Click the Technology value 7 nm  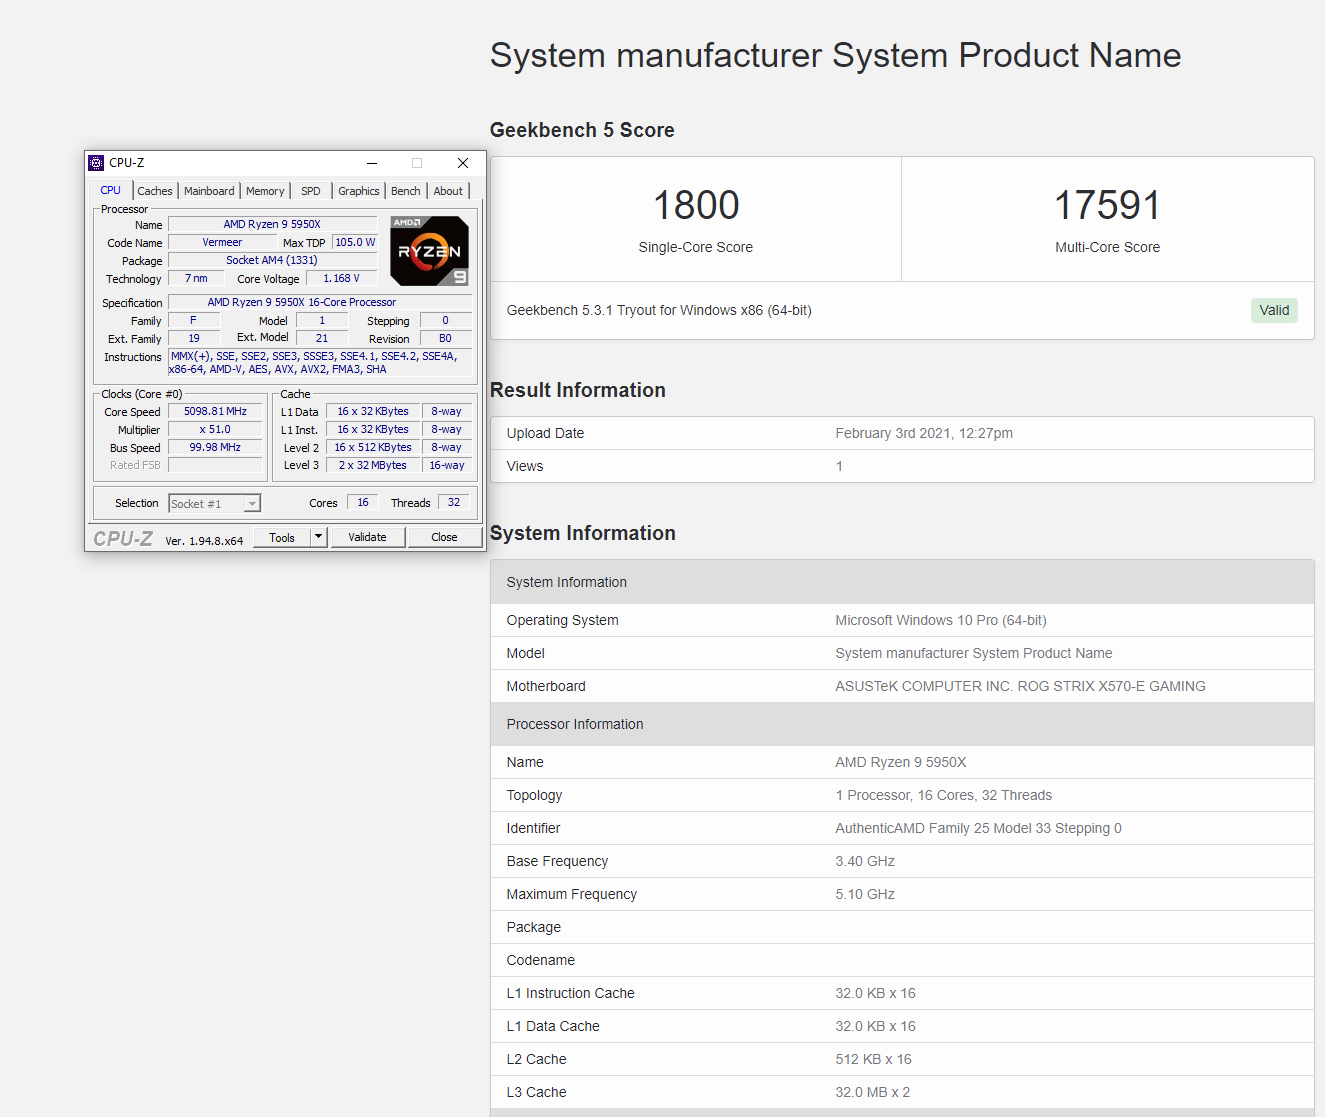coord(196,278)
